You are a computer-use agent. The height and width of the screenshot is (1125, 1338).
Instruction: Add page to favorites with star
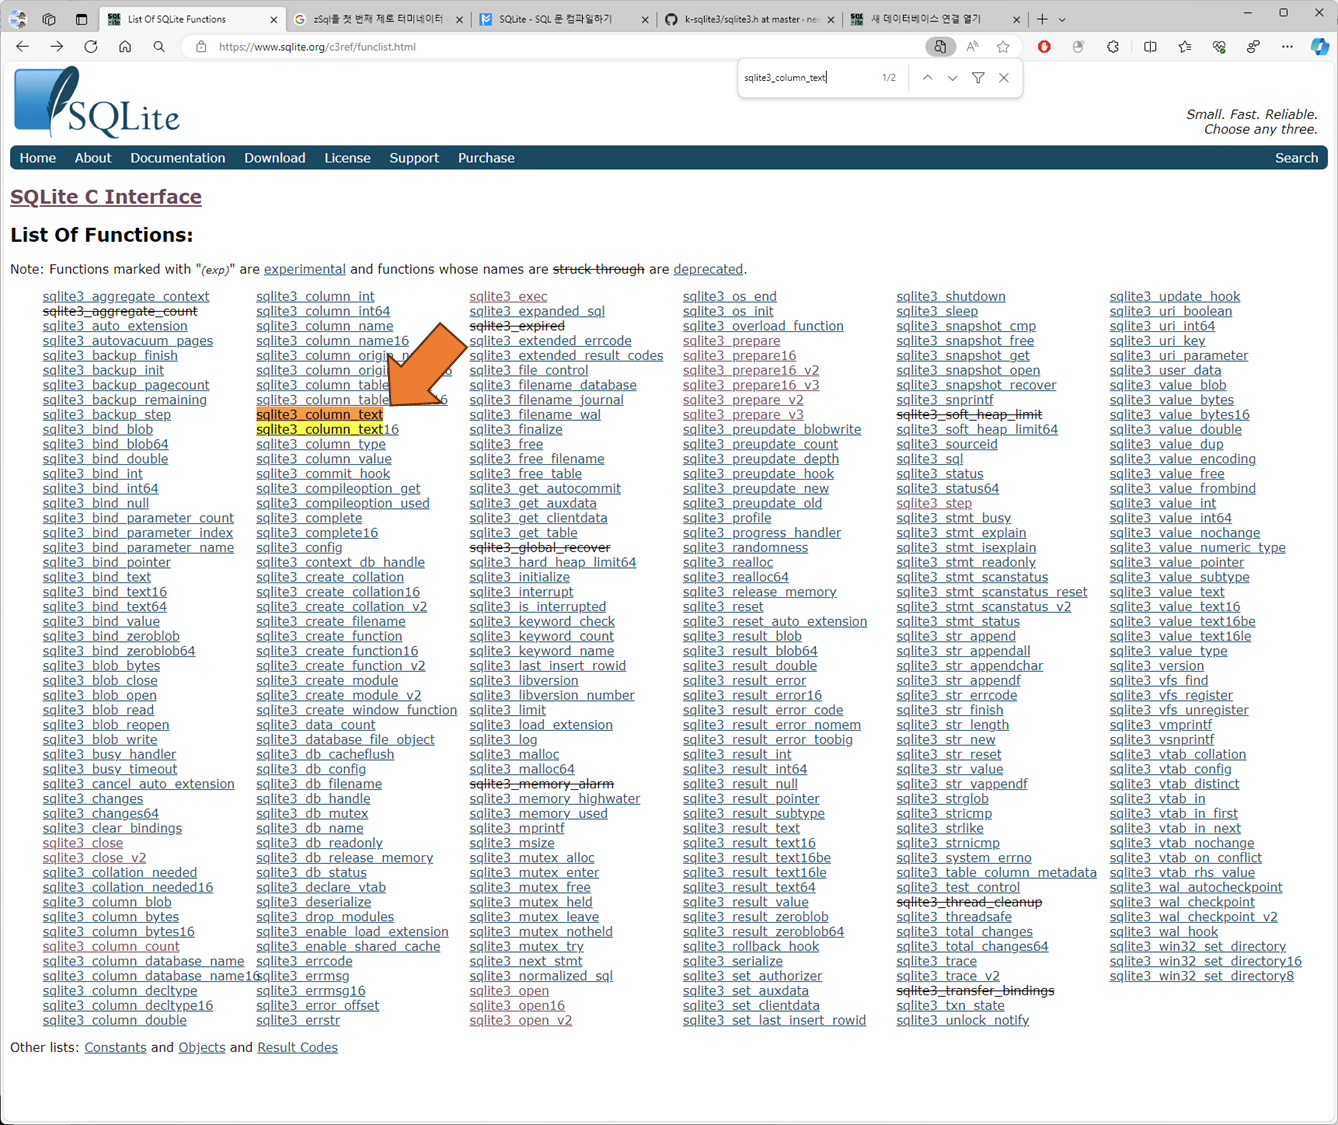tap(1003, 47)
